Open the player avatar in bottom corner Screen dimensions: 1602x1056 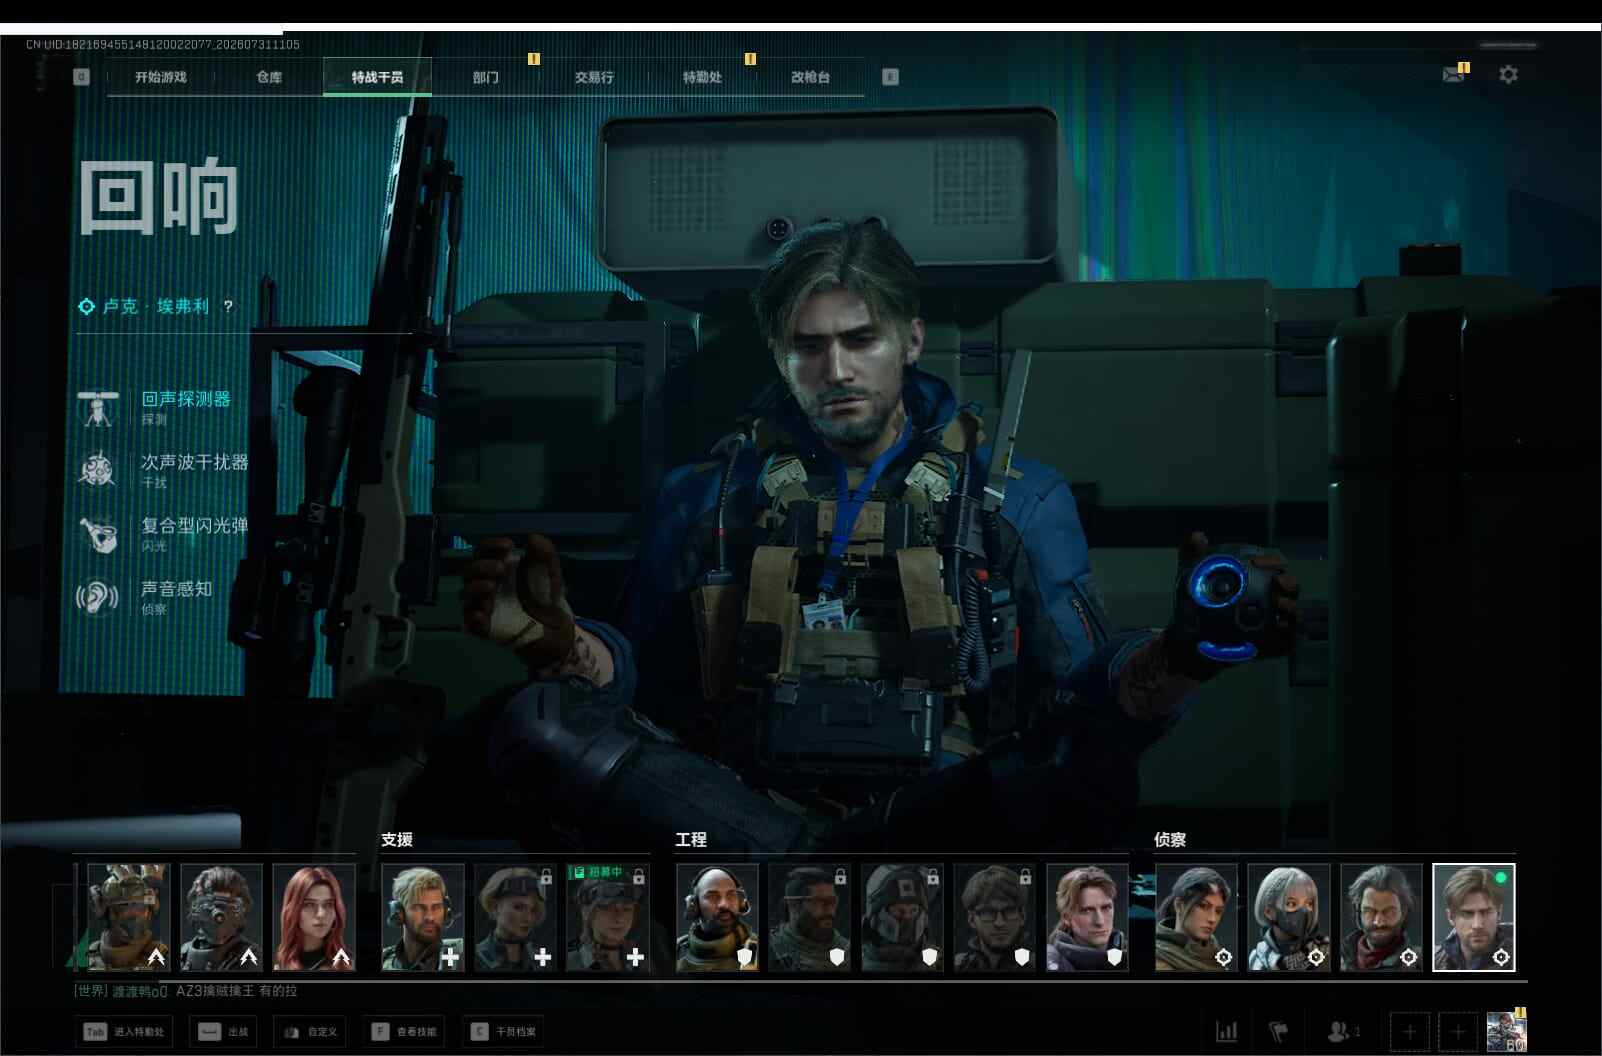pos(1506,1031)
